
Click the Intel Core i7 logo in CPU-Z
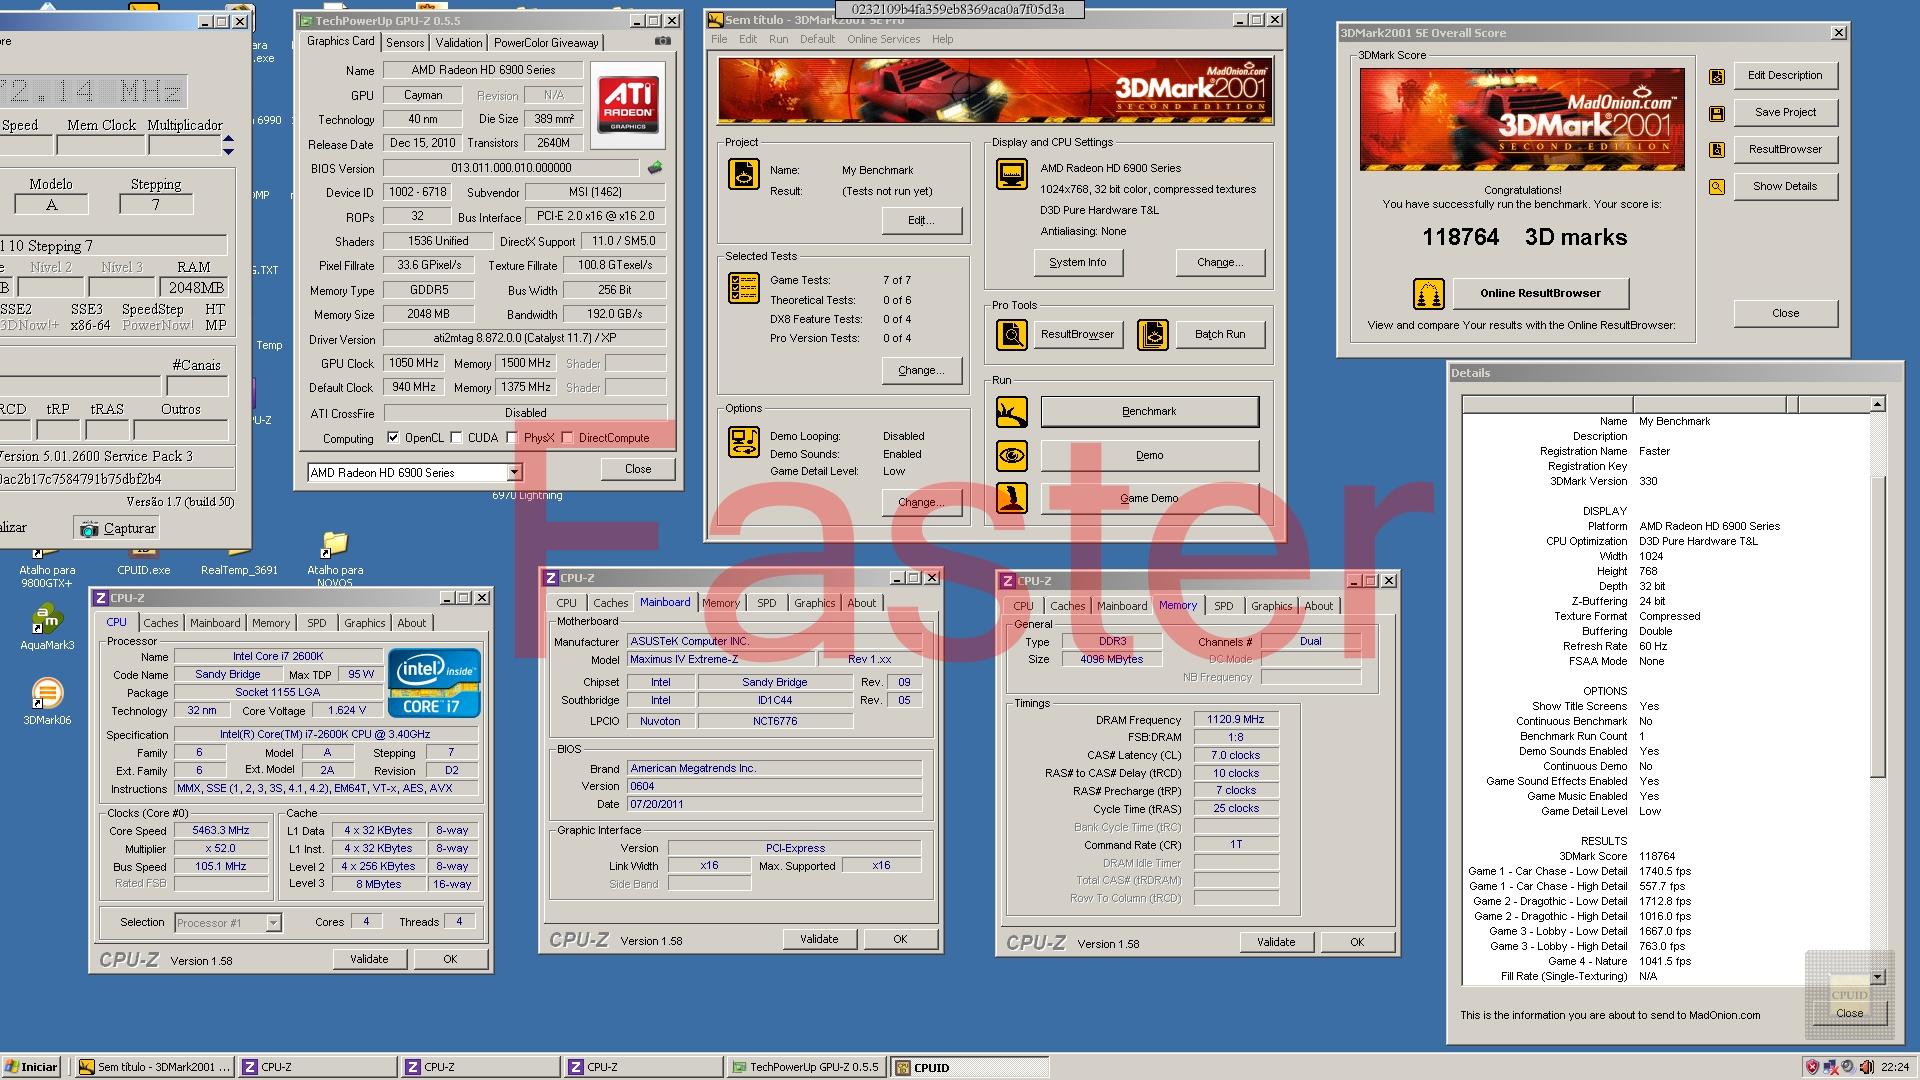pyautogui.click(x=434, y=683)
